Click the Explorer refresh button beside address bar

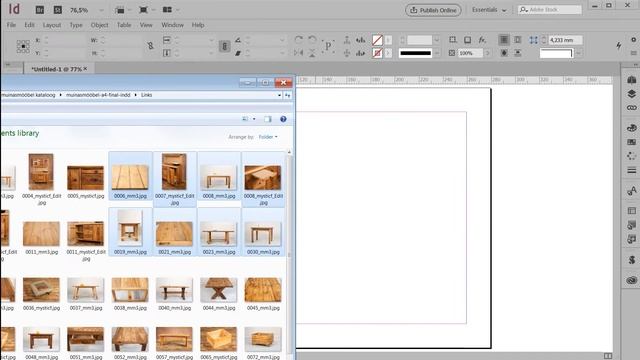[288, 95]
